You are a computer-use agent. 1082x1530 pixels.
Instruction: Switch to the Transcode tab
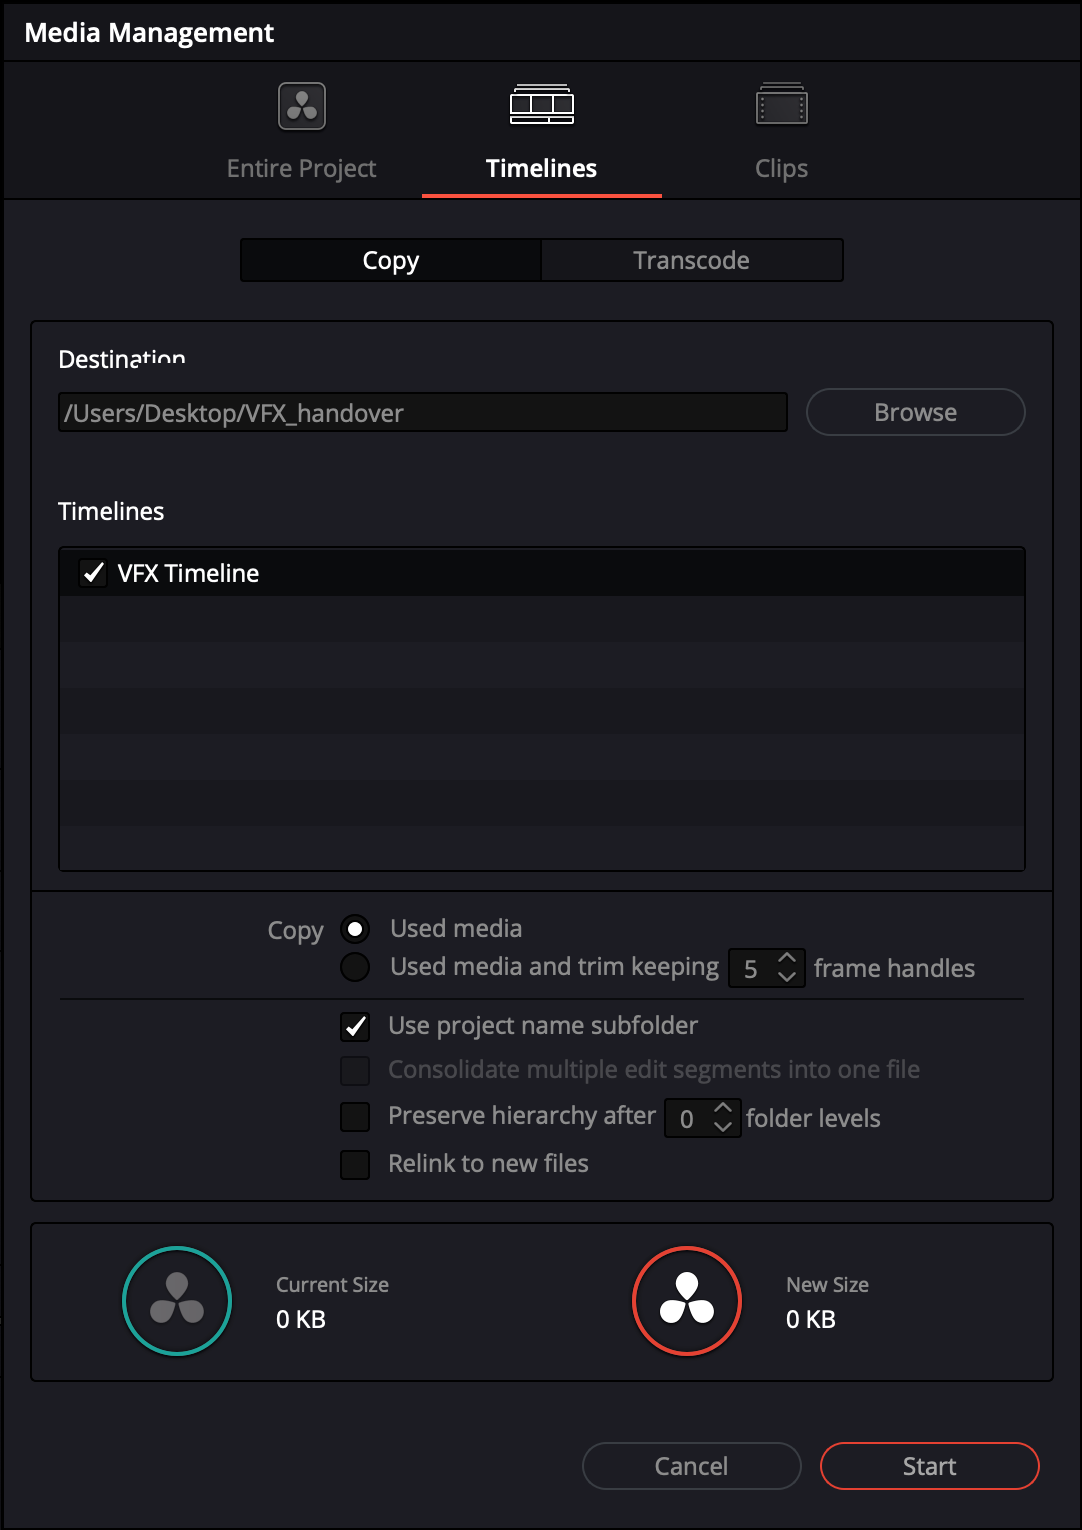click(691, 260)
